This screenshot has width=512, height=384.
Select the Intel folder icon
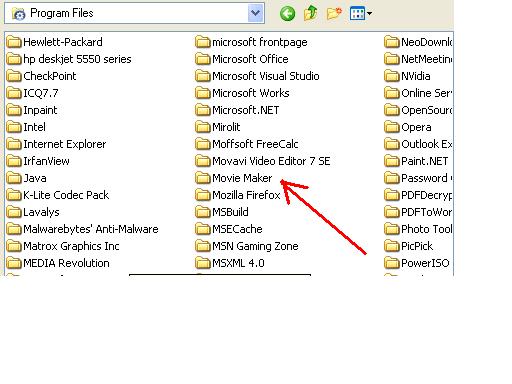tap(14, 127)
